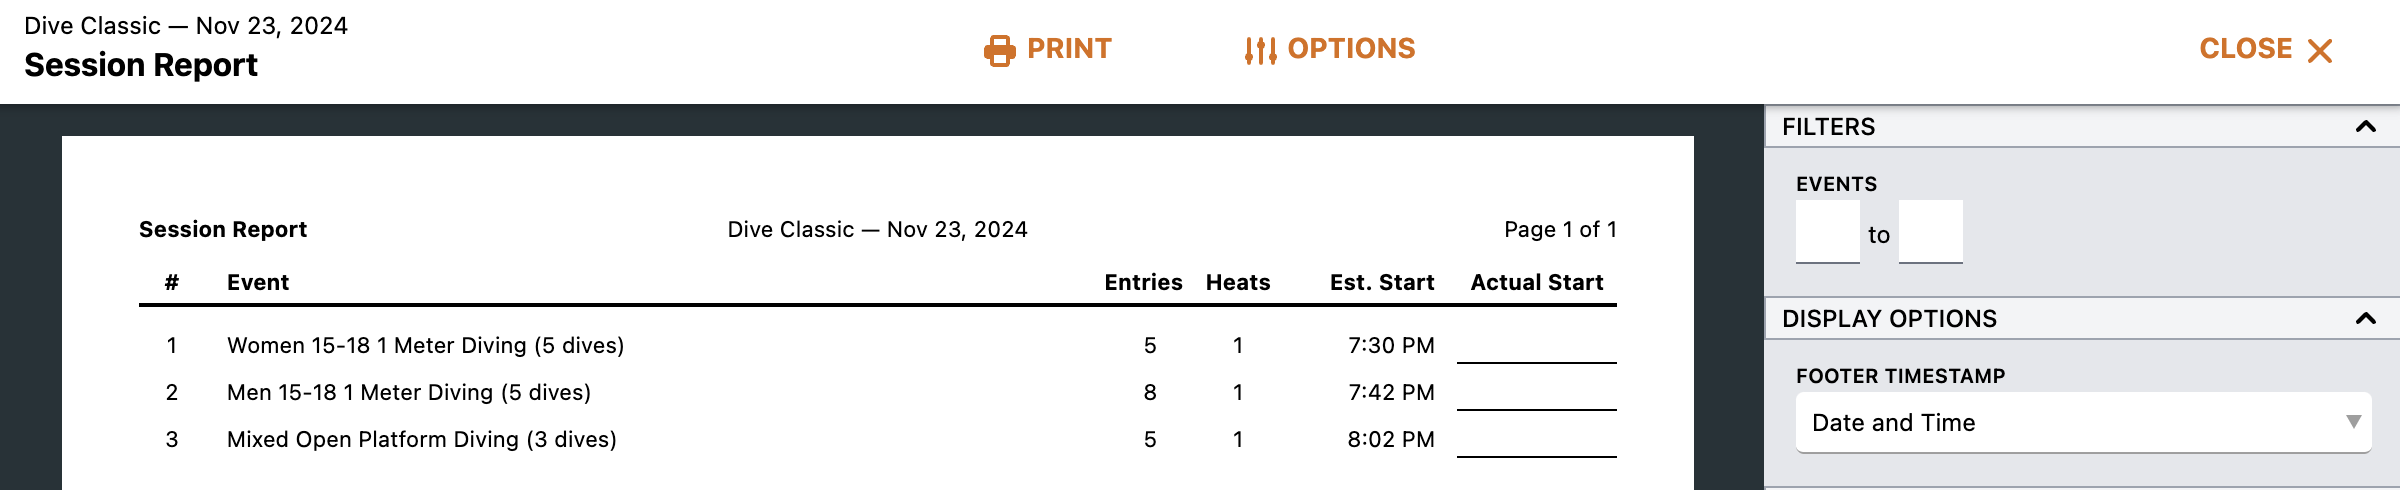Click the Est. Start column header
The width and height of the screenshot is (2400, 490).
1381,283
